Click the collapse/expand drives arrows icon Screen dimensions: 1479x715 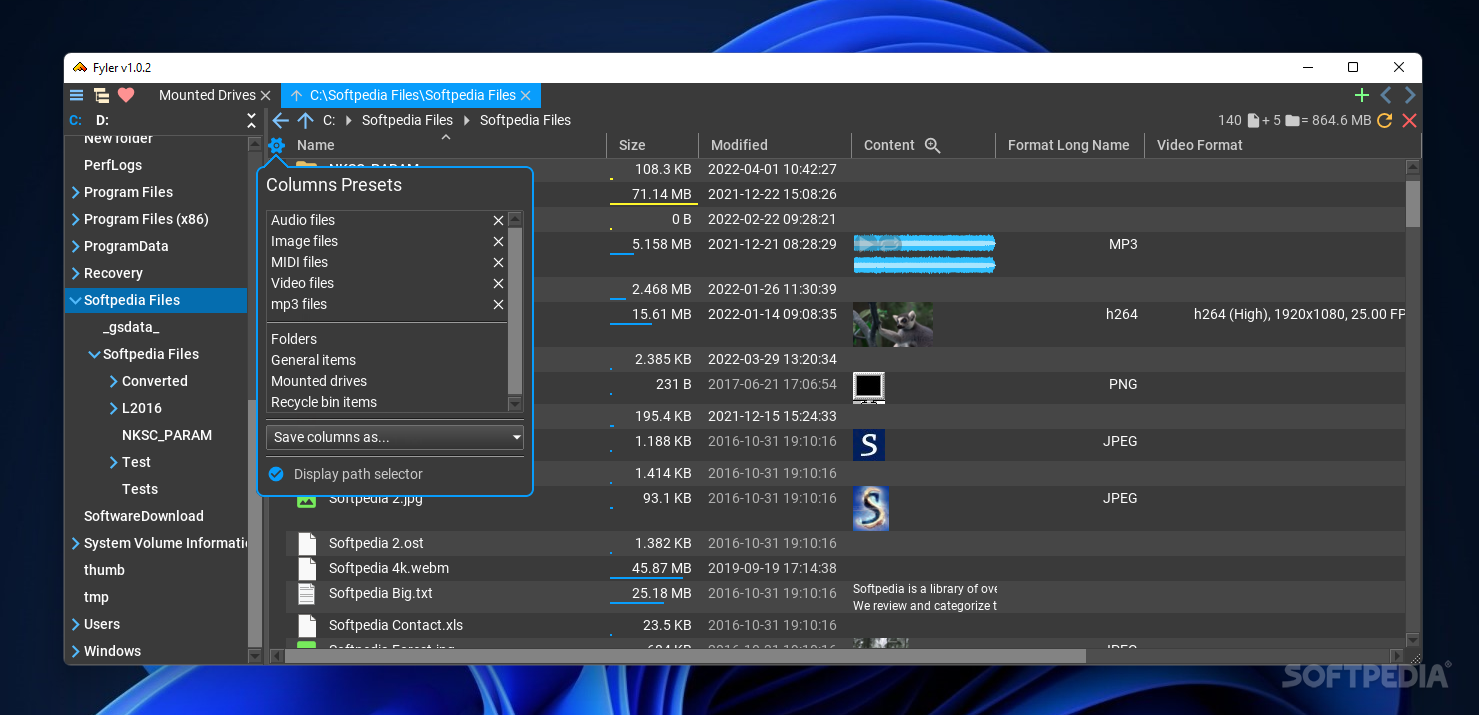[252, 120]
